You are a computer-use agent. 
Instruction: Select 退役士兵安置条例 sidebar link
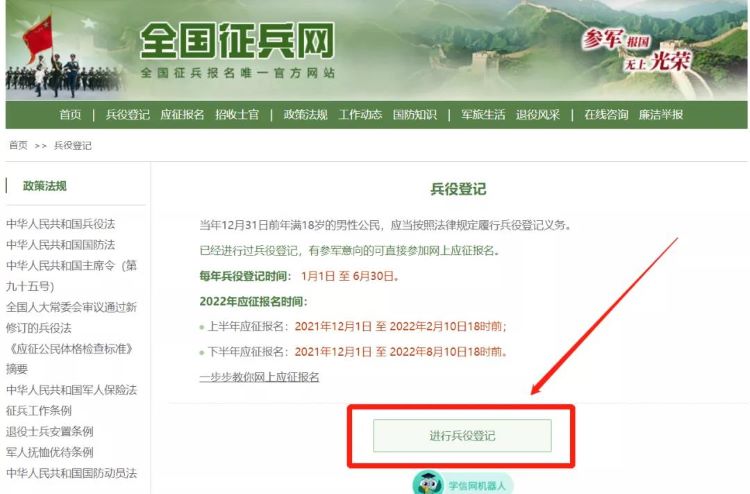coord(50,431)
